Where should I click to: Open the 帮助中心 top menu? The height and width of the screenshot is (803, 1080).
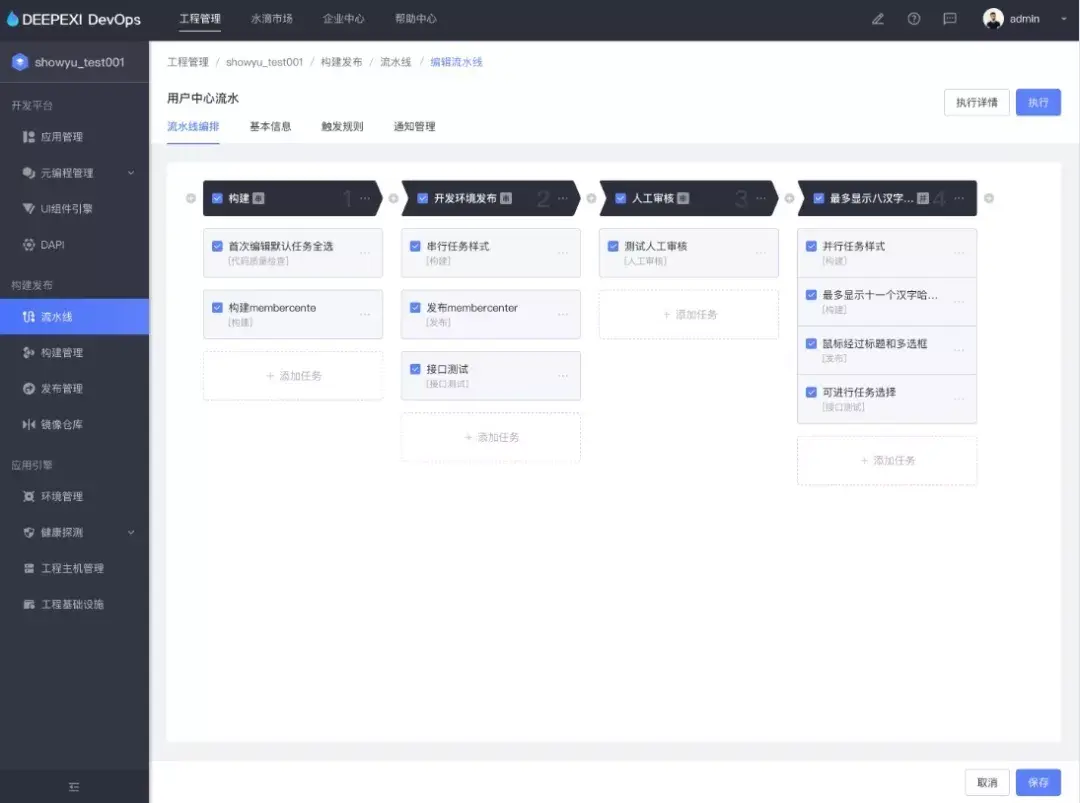click(415, 19)
